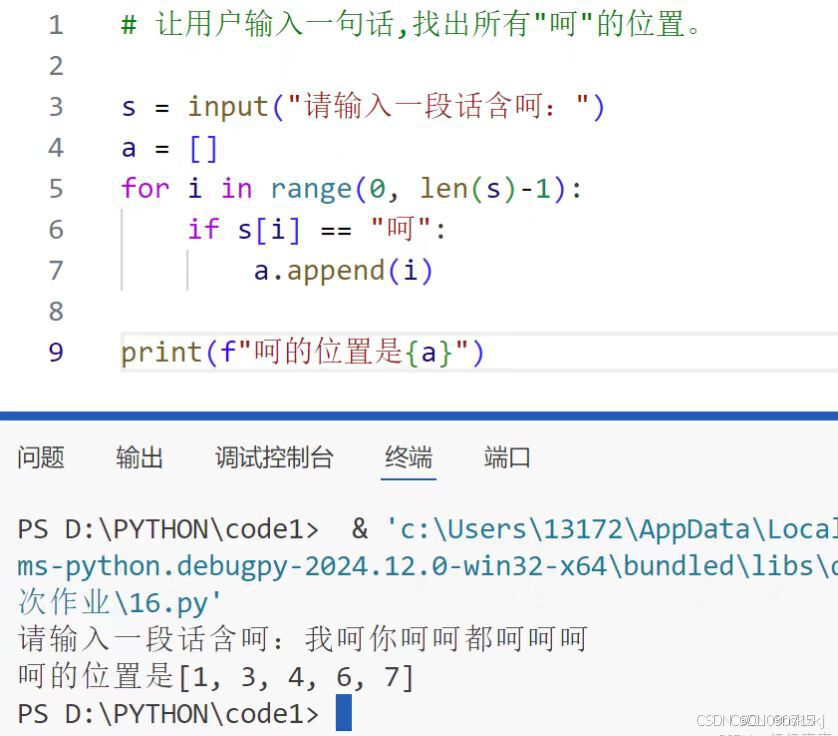Click the print statement on line 9
The width and height of the screenshot is (838, 736).
coord(302,352)
